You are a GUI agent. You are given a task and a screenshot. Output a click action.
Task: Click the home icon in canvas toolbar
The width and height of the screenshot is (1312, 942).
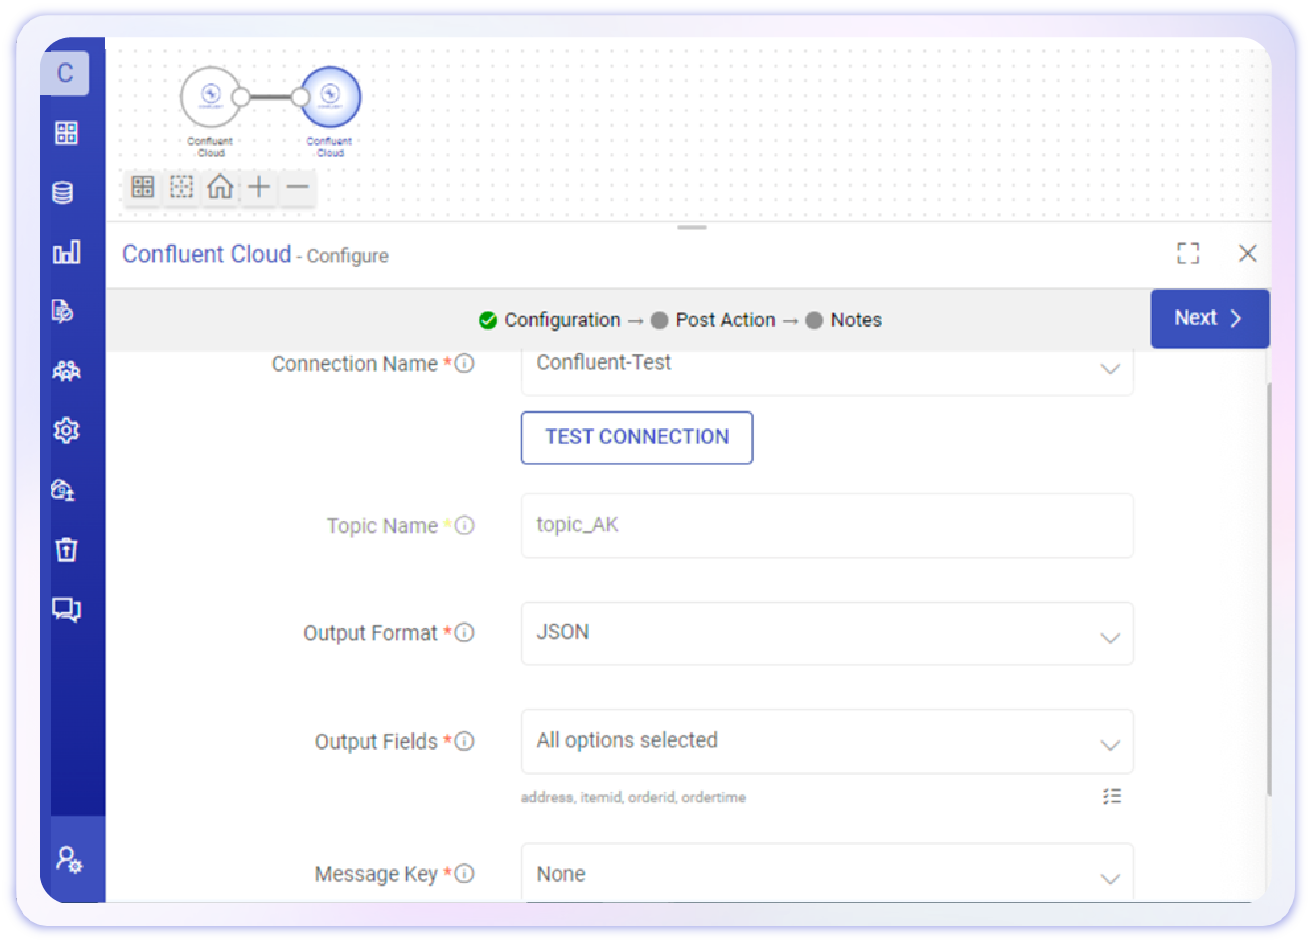tap(220, 187)
